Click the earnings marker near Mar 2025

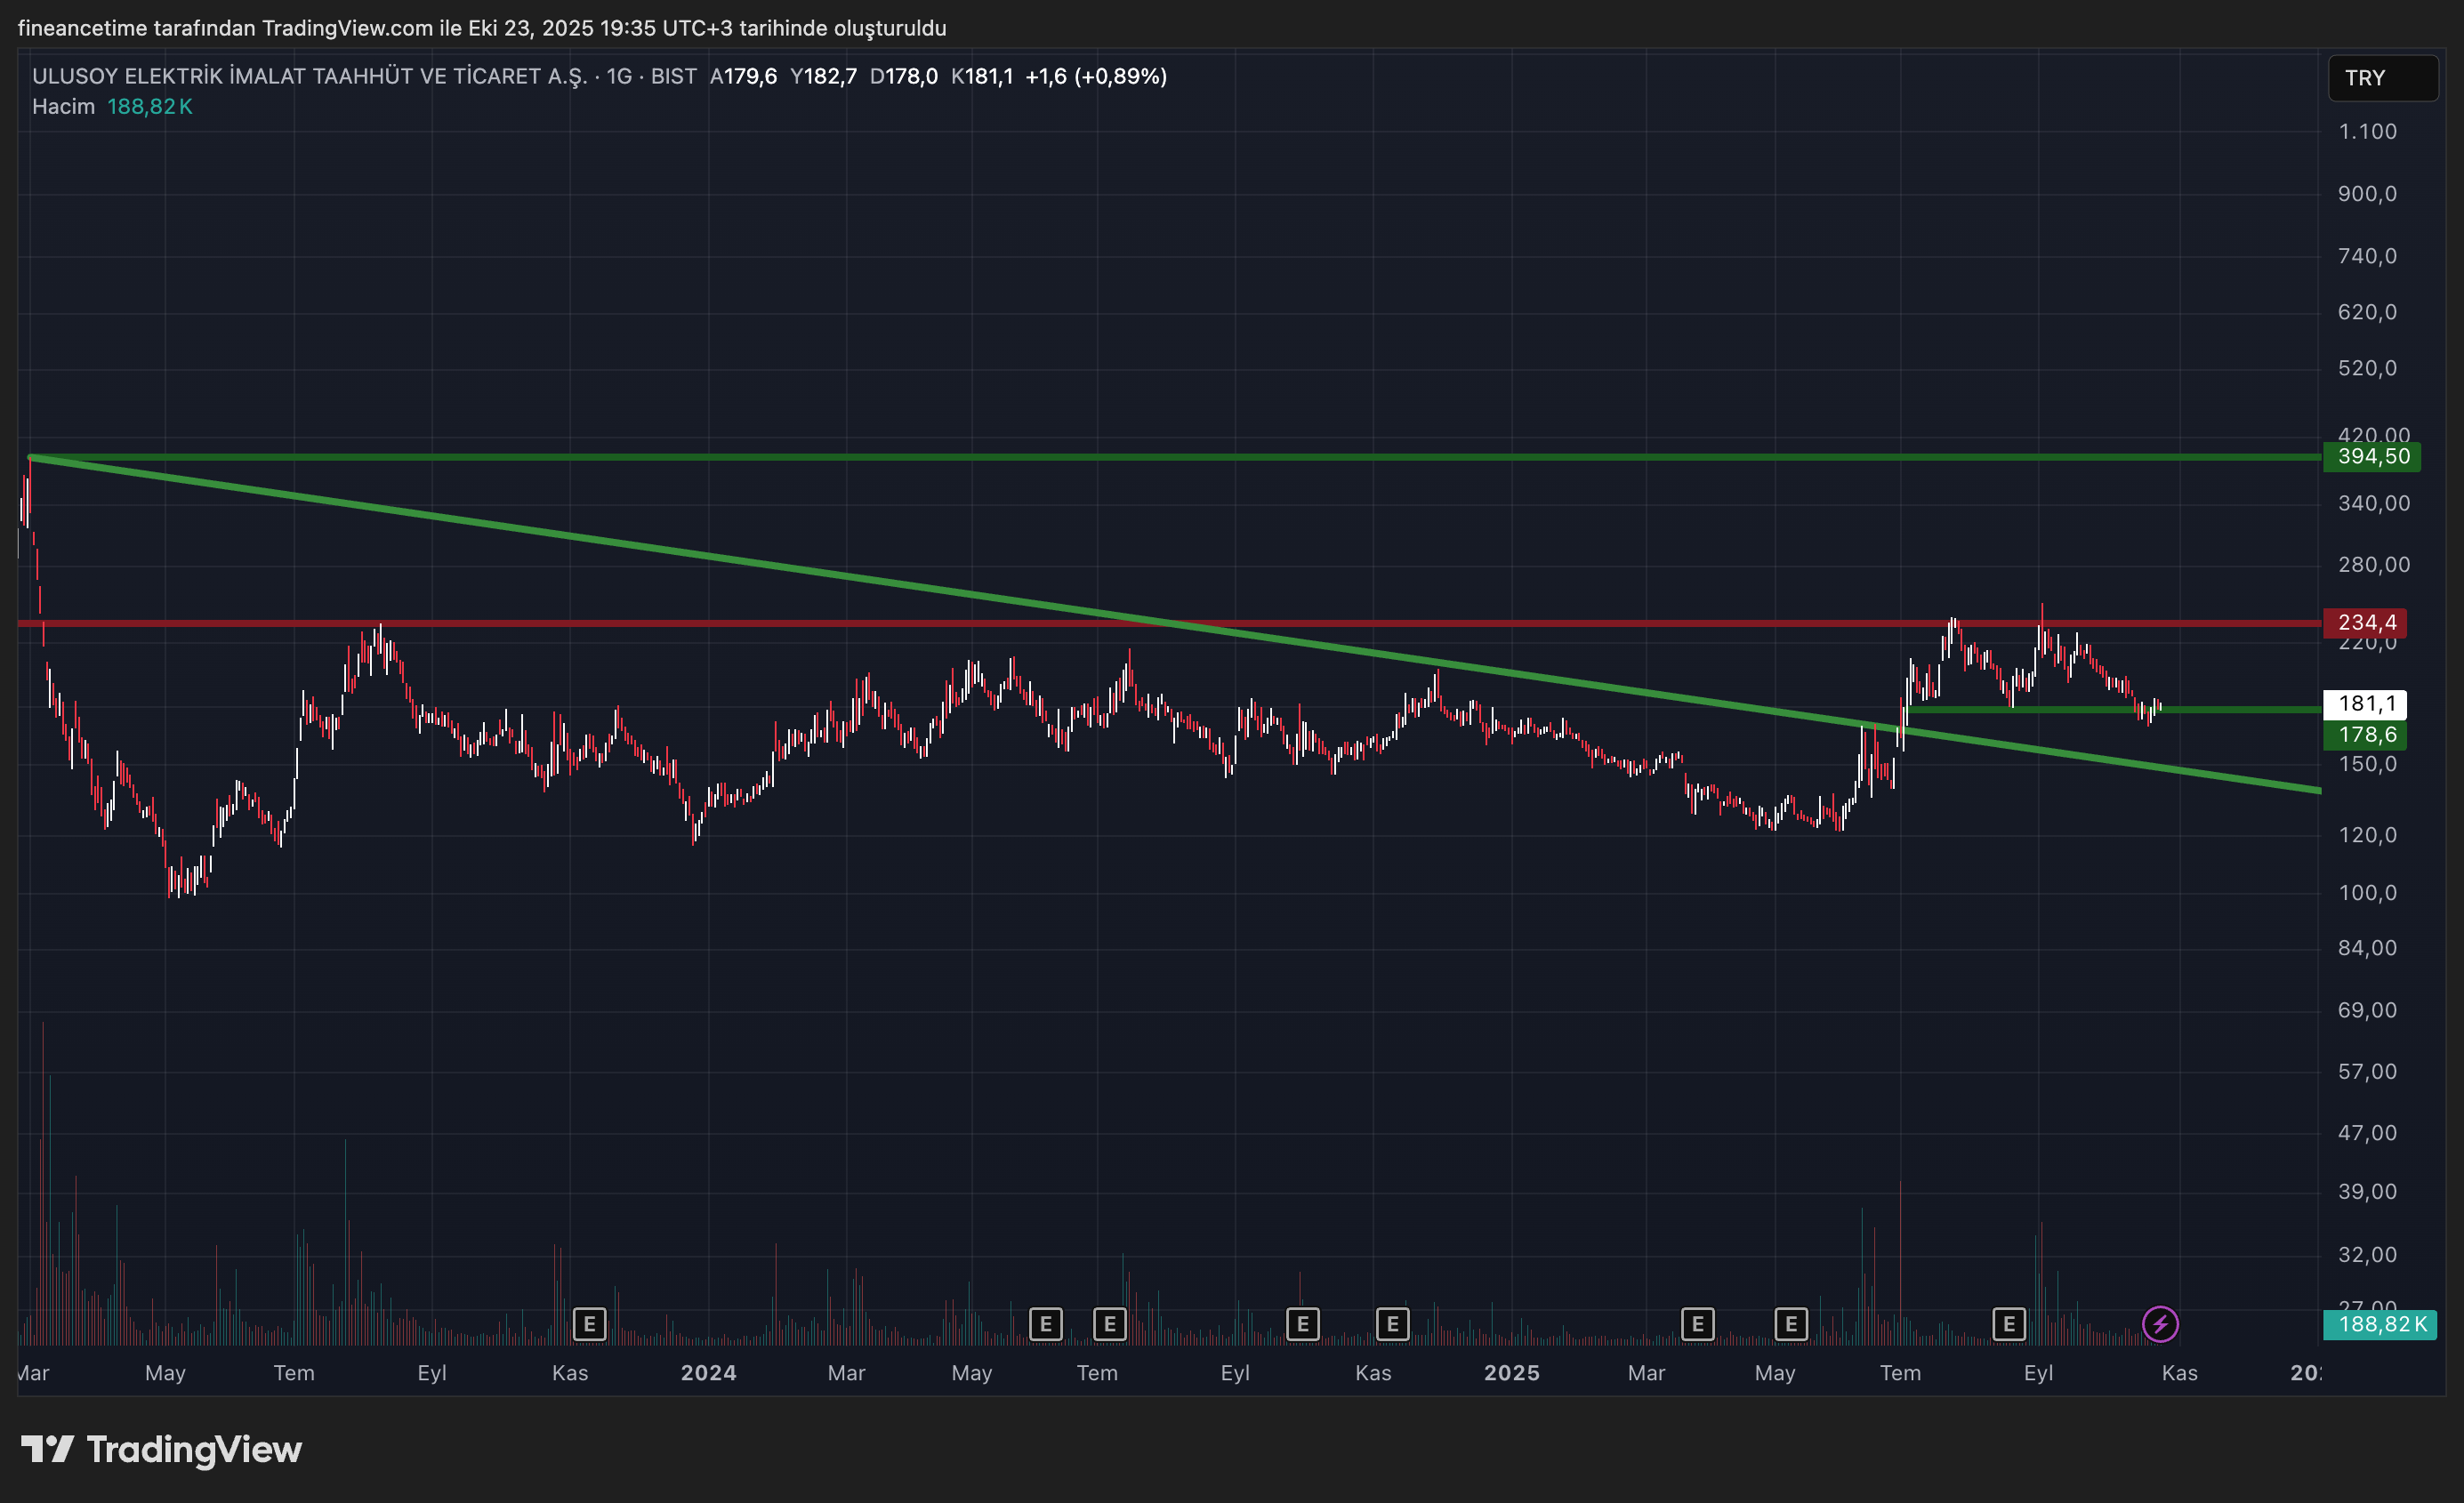tap(1697, 1324)
